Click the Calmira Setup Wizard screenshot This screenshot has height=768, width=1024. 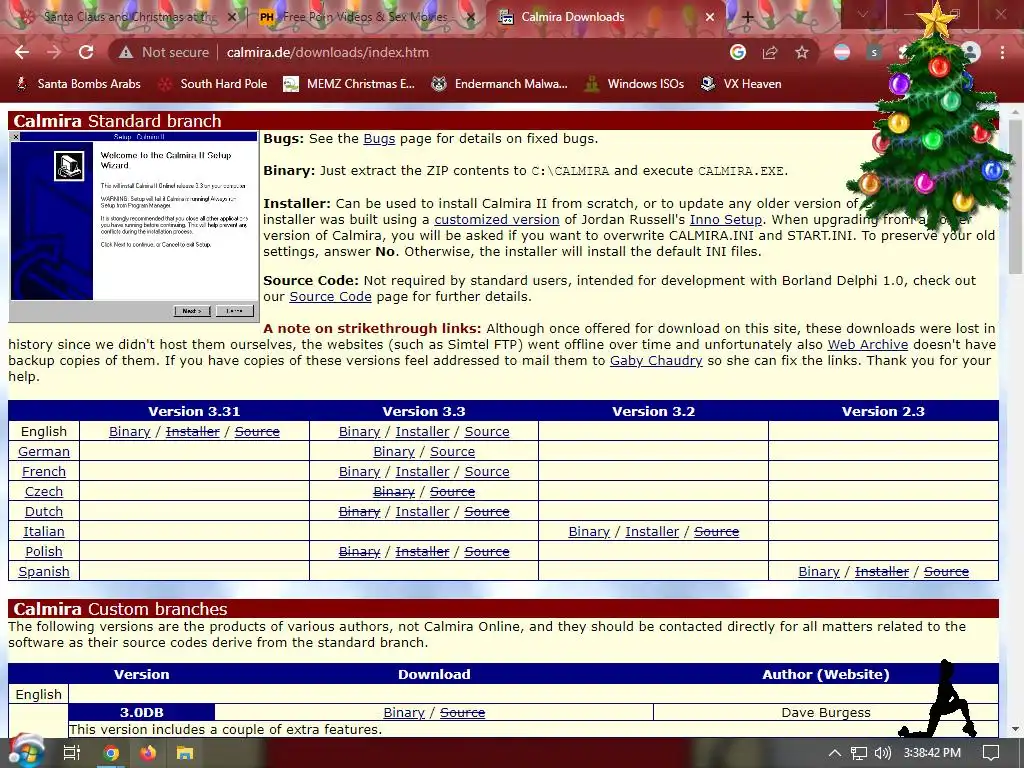[134, 227]
